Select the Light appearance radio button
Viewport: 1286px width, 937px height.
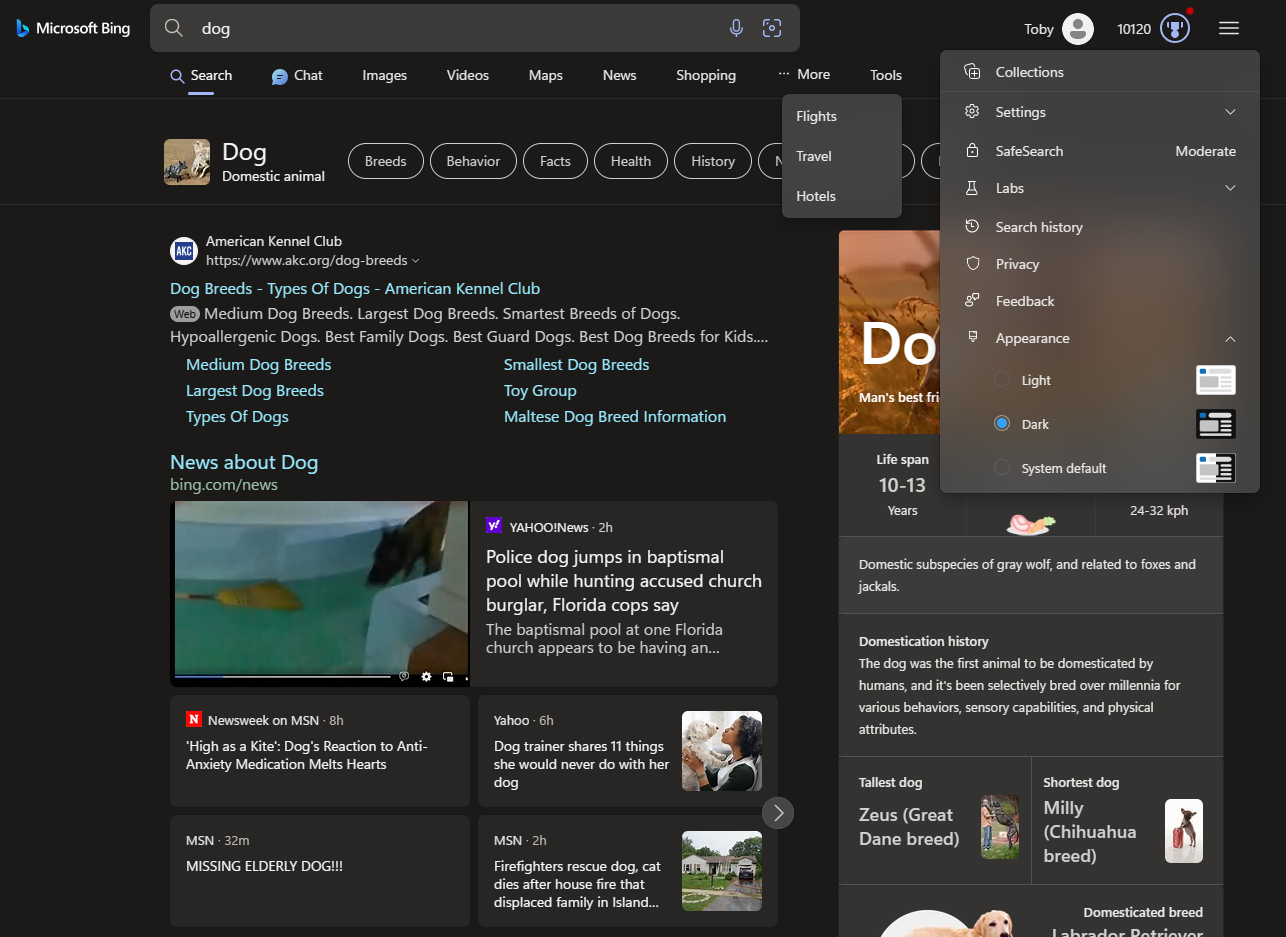[1002, 380]
